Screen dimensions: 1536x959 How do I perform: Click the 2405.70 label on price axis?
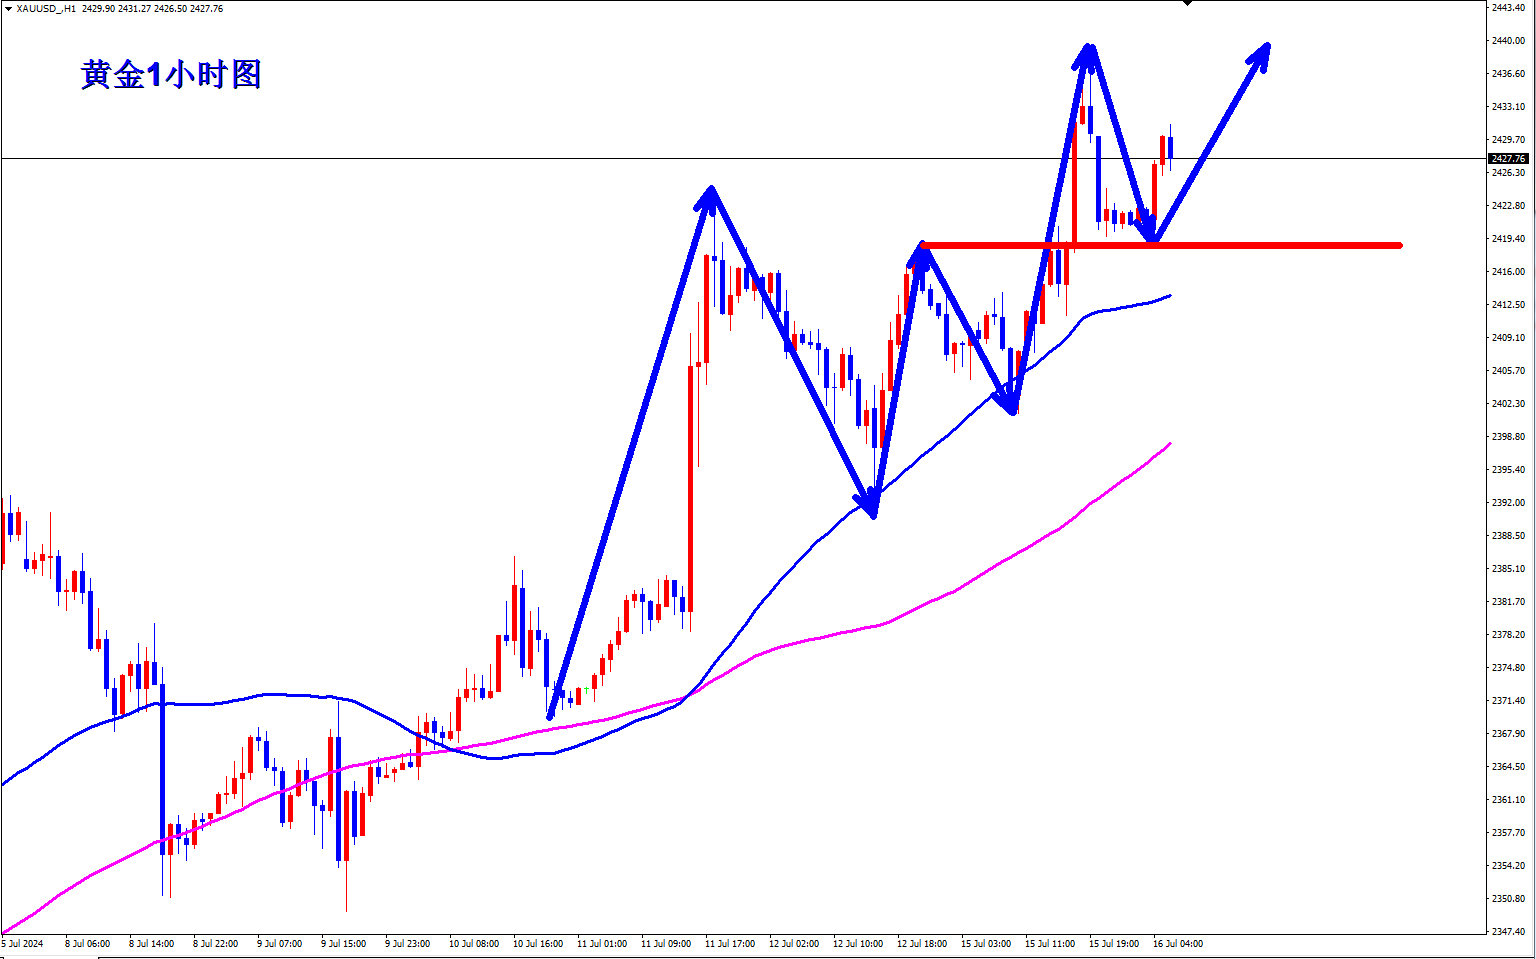[1508, 370]
